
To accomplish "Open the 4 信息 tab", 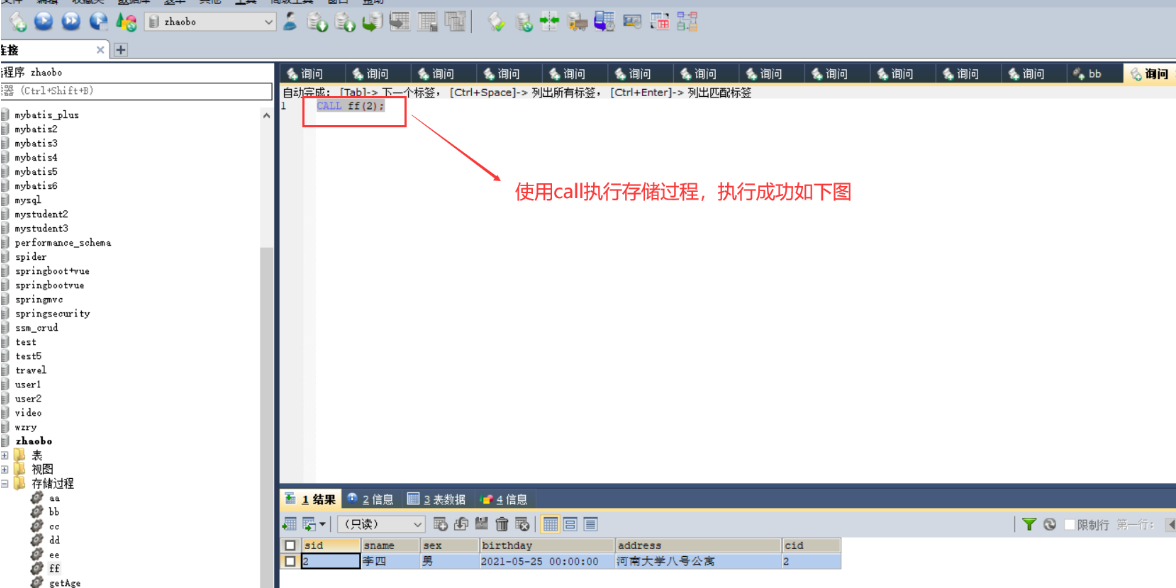I will point(505,499).
